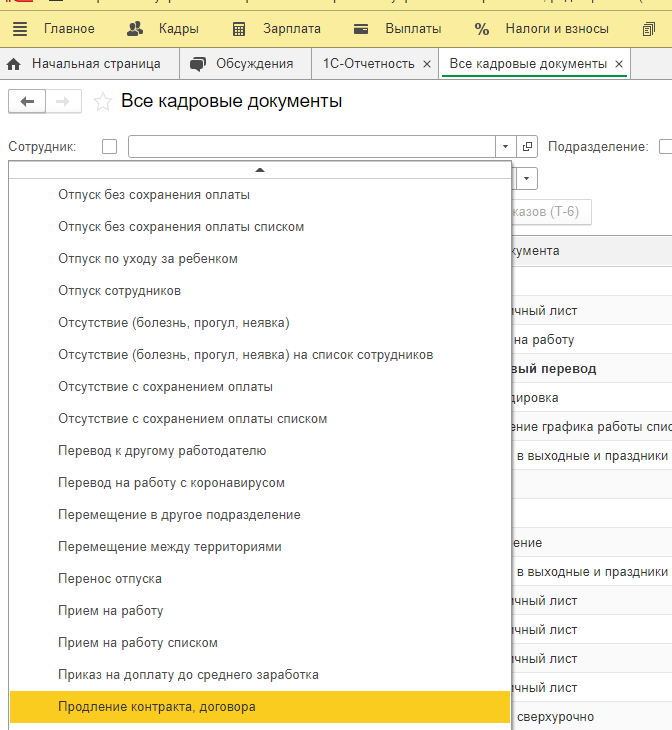Choose Продление контракта, договора item
Screen dimensions: 672x730
[157, 707]
